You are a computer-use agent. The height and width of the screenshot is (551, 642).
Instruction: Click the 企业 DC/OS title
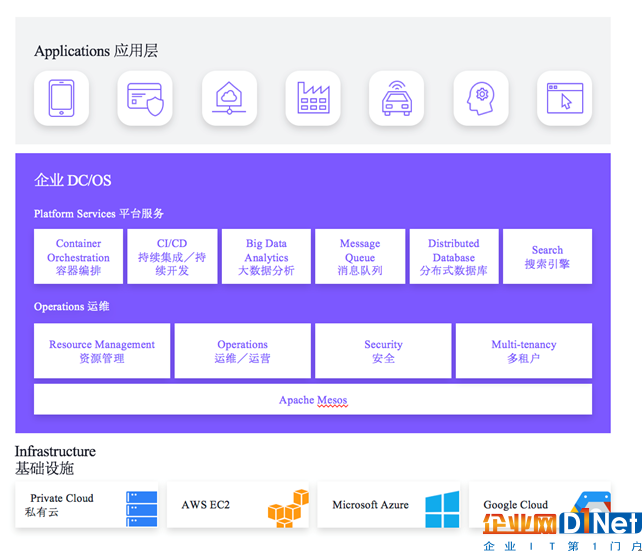pyautogui.click(x=72, y=180)
